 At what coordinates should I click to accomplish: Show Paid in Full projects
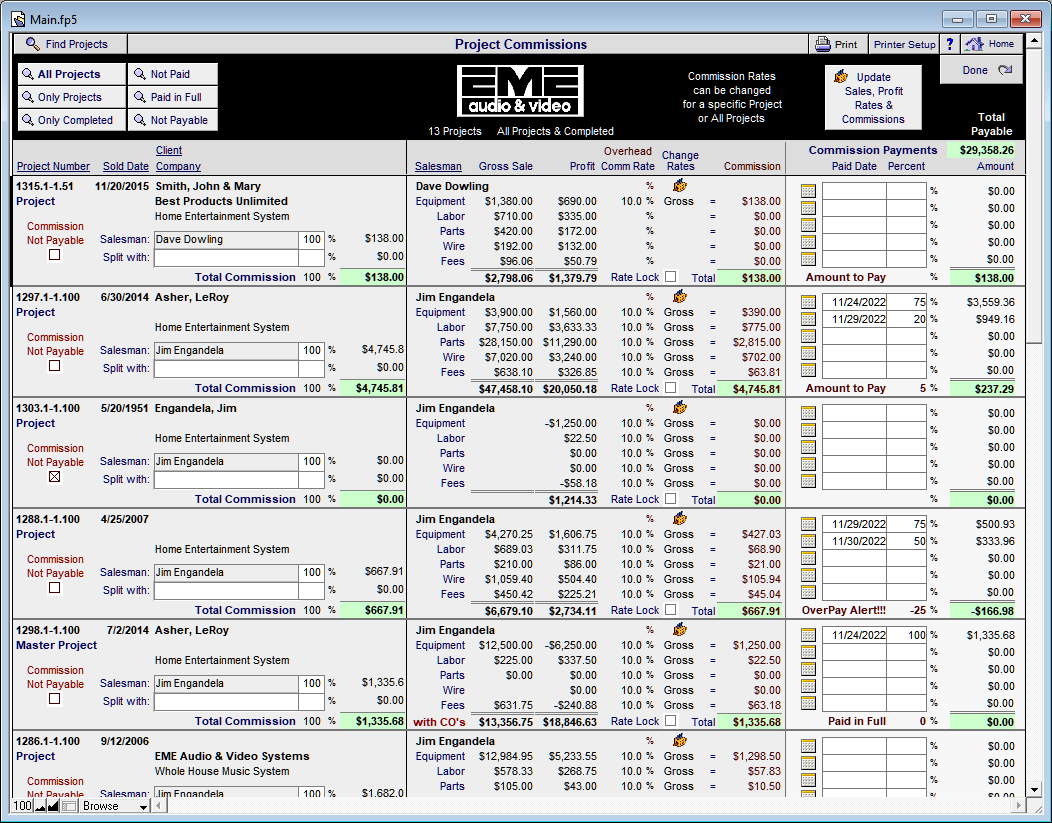pyautogui.click(x=173, y=97)
